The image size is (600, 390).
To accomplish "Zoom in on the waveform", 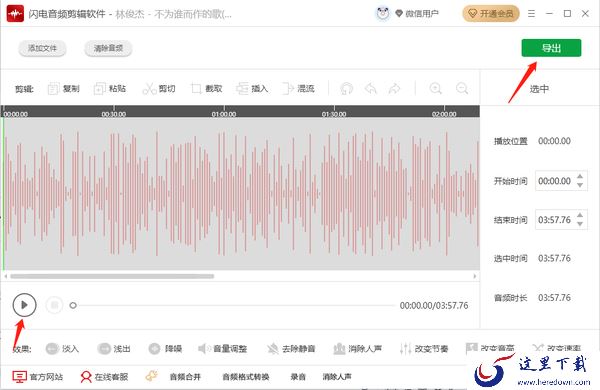I will tap(435, 88).
